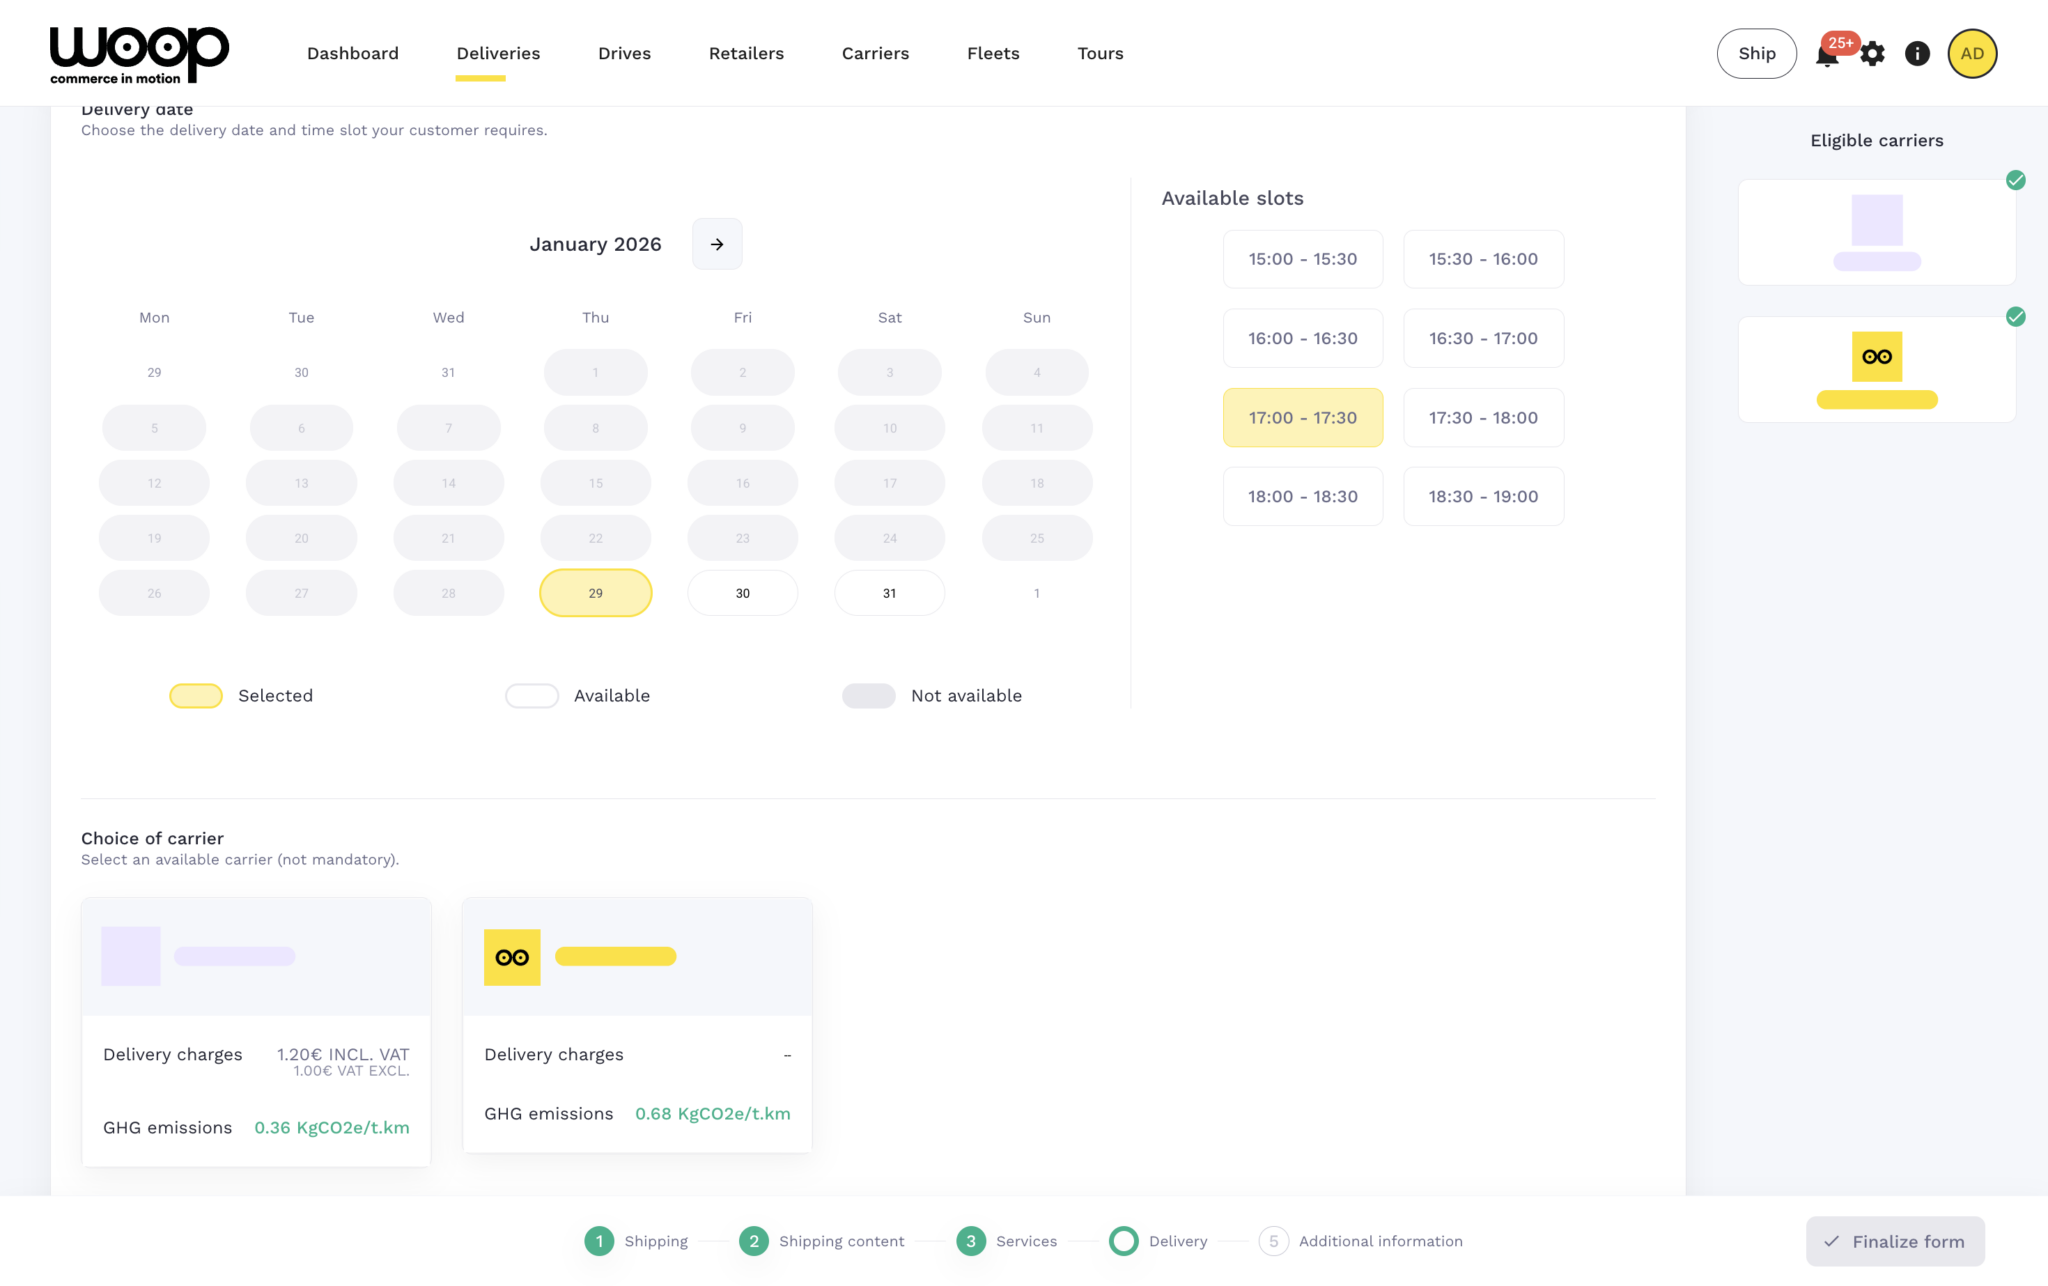Switch to the Dashboard tab
This screenshot has width=2048, height=1286.
coord(352,54)
